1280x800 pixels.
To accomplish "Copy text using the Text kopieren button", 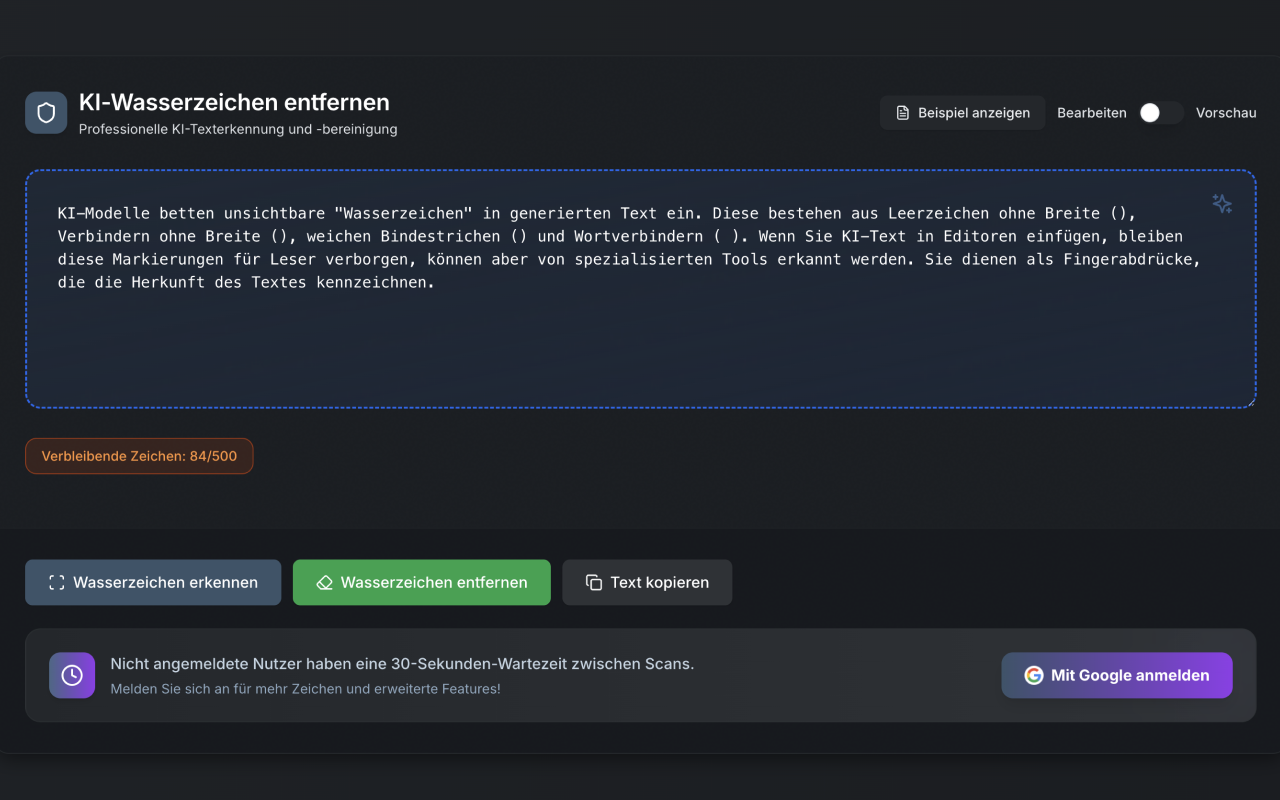I will tap(647, 583).
